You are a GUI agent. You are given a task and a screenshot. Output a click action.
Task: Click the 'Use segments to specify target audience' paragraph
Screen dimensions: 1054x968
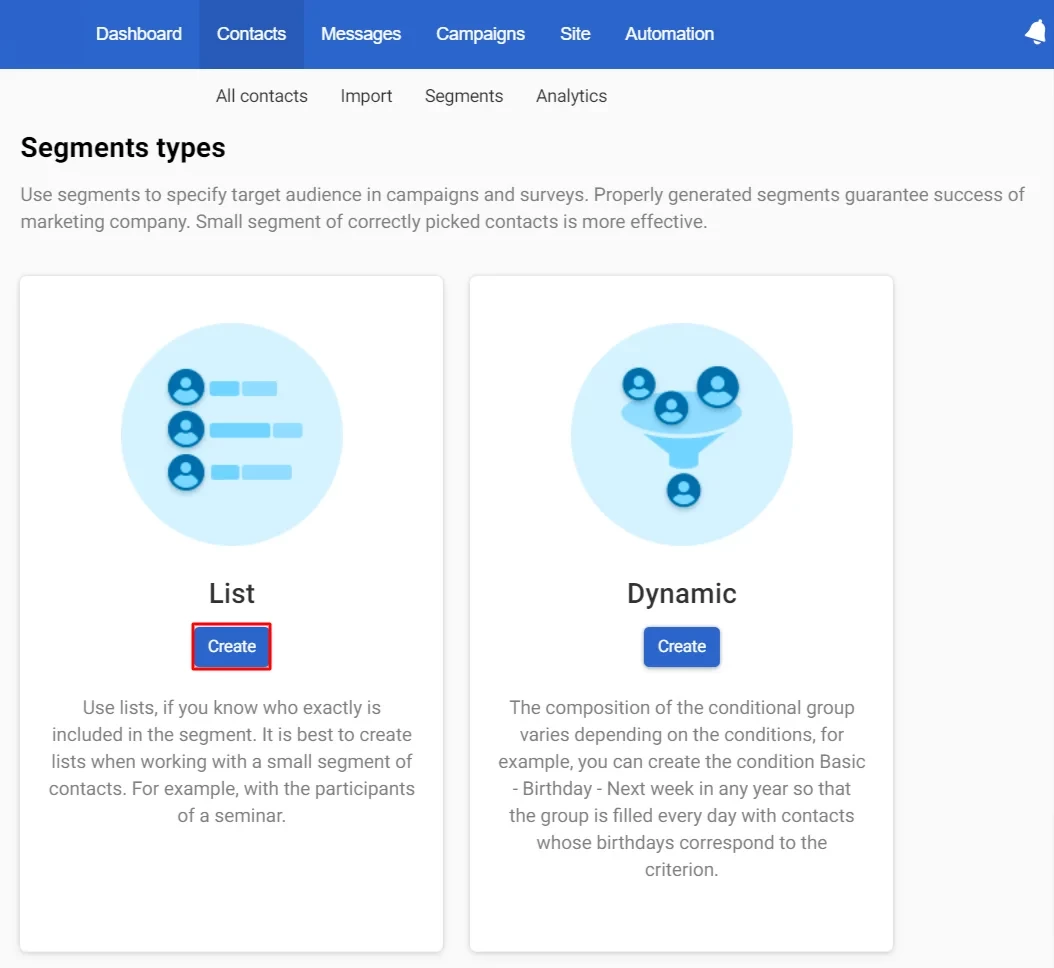click(522, 208)
